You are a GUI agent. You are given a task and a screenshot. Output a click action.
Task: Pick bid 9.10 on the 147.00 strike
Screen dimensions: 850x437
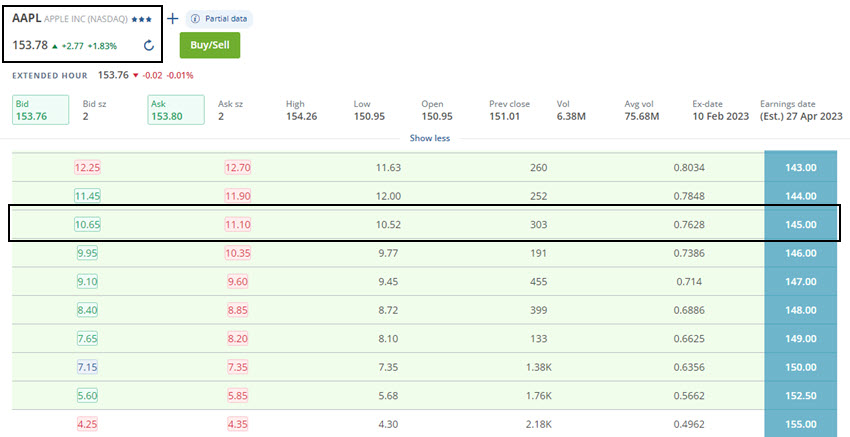pyautogui.click(x=87, y=282)
